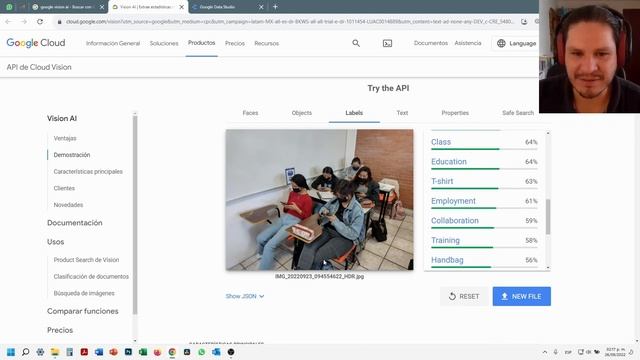Open PowerPoint from the taskbar

coord(113,352)
